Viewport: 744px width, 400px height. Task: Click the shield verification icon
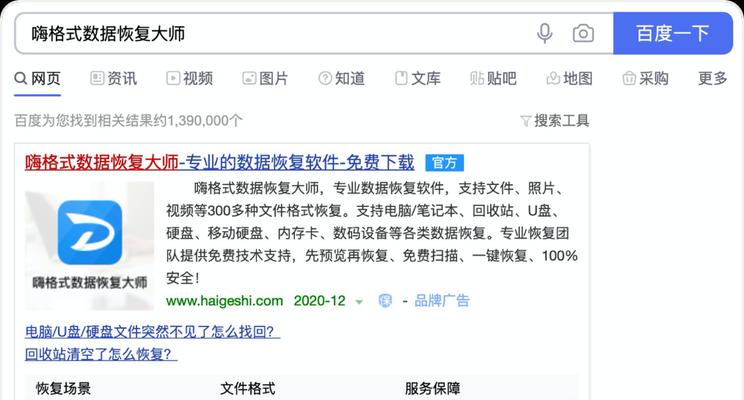click(385, 301)
